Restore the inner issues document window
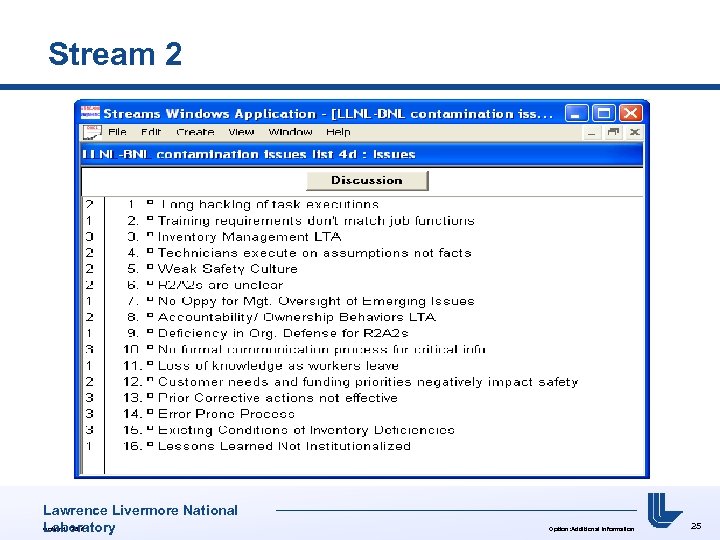This screenshot has height=540, width=720. tap(613, 133)
